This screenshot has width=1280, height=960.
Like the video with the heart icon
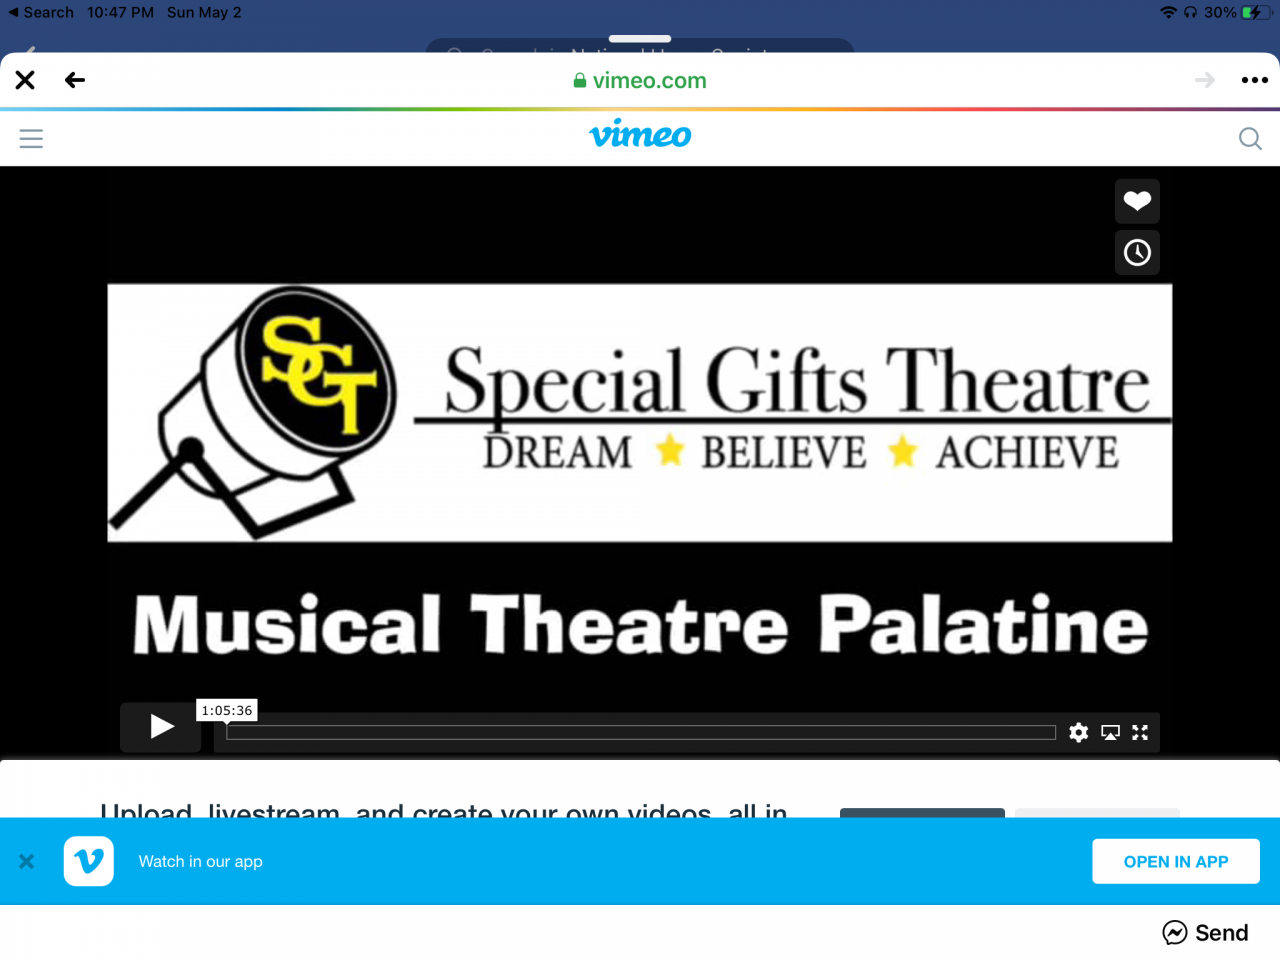(x=1137, y=201)
